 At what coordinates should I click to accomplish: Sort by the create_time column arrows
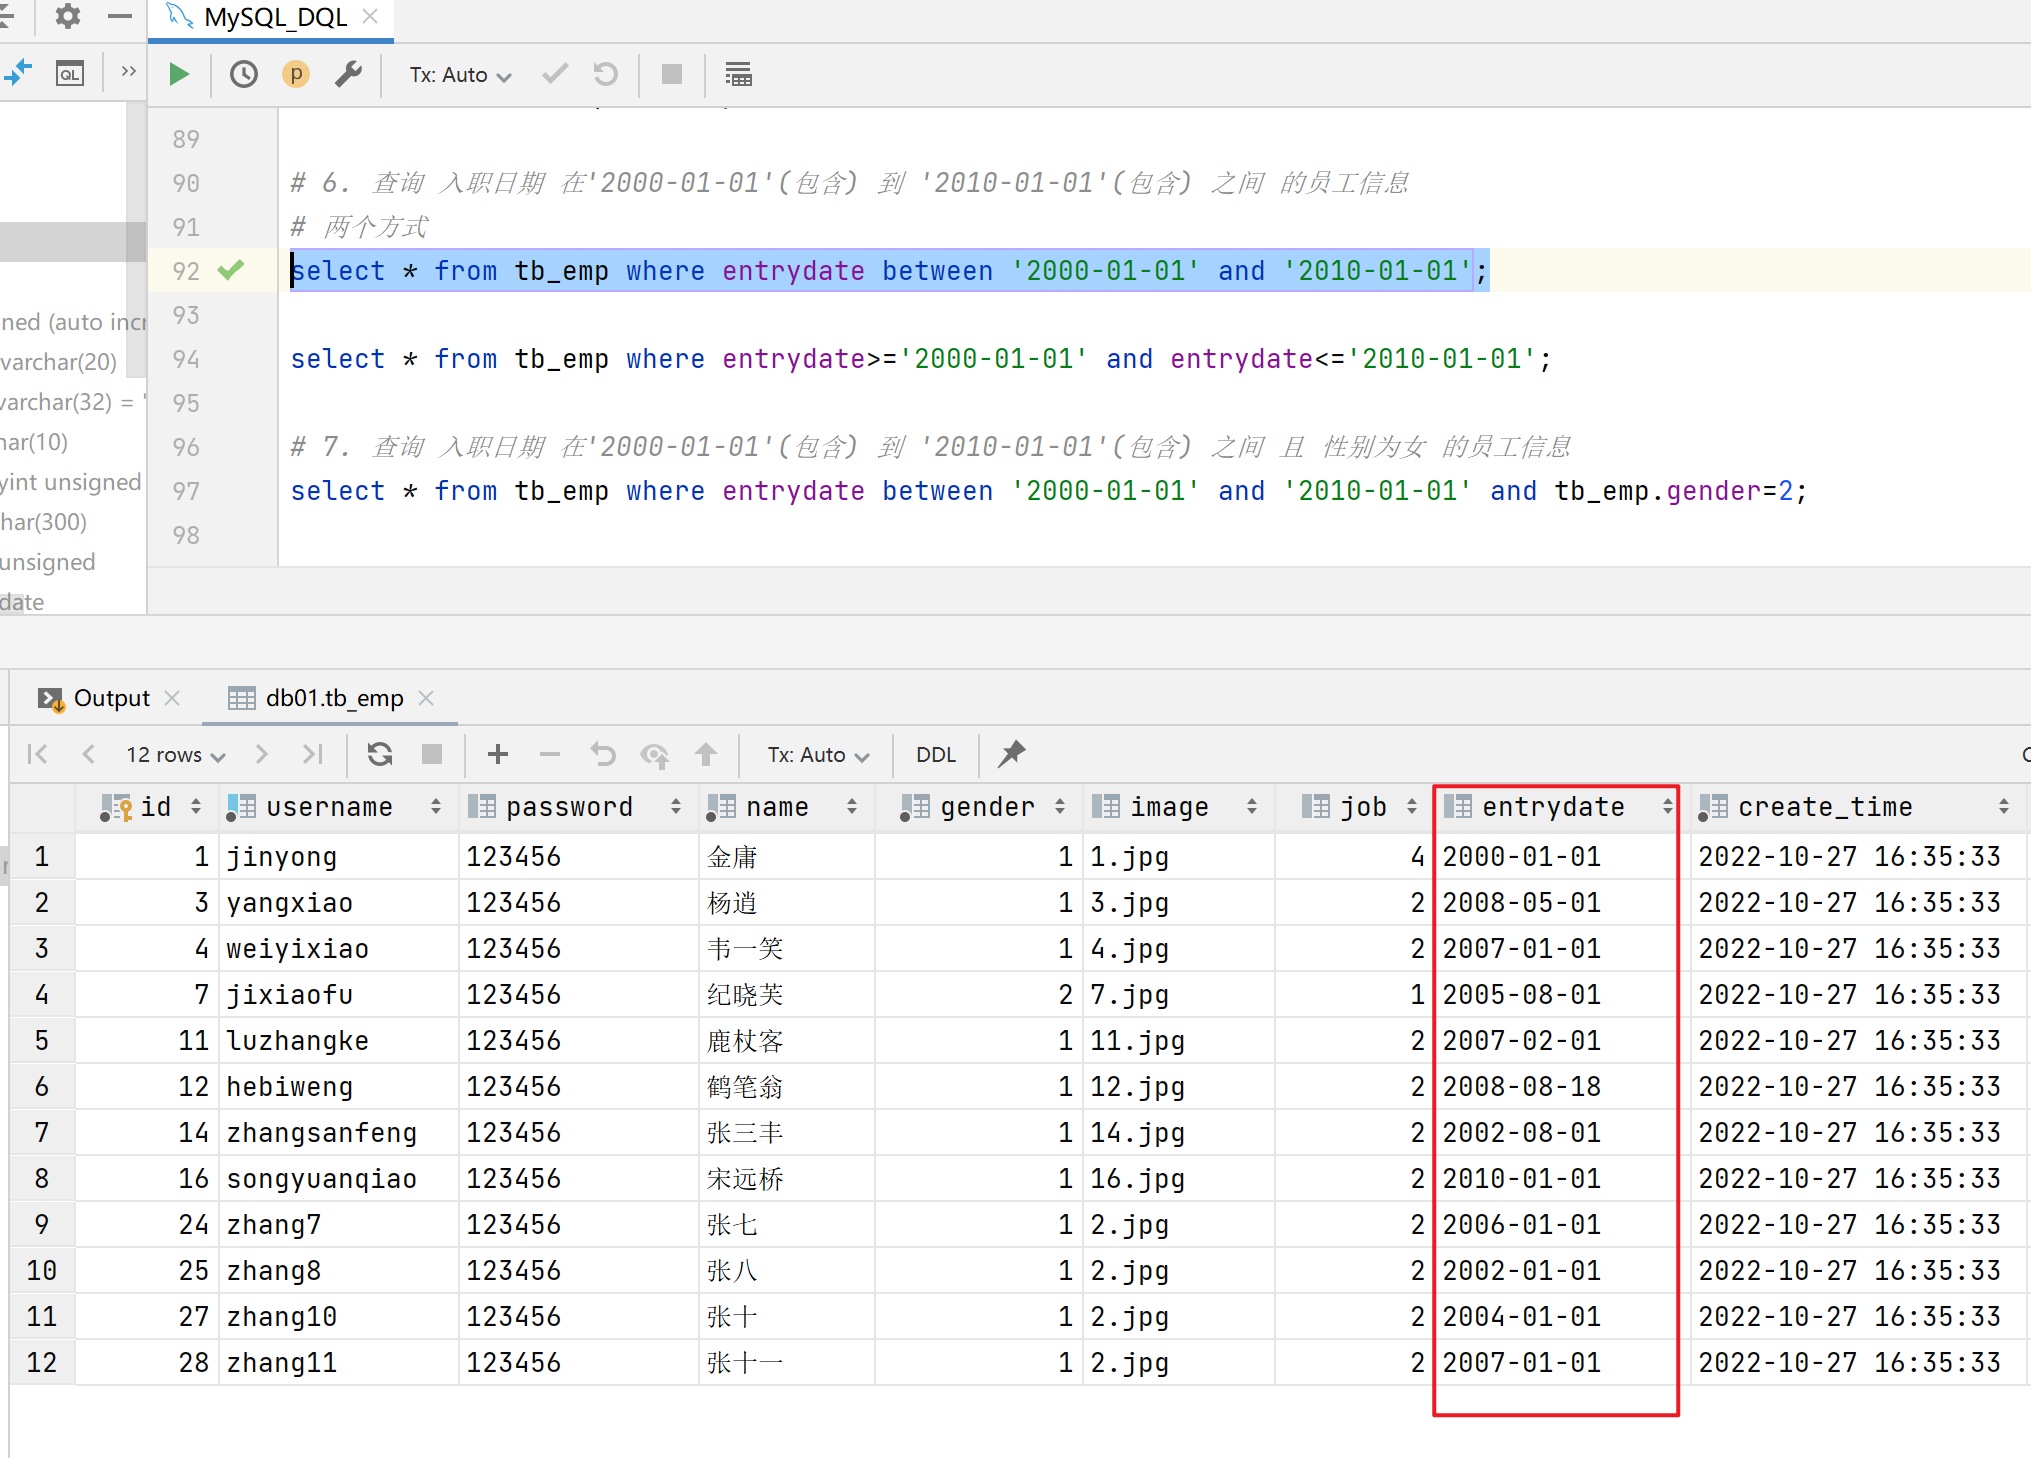click(x=2004, y=806)
